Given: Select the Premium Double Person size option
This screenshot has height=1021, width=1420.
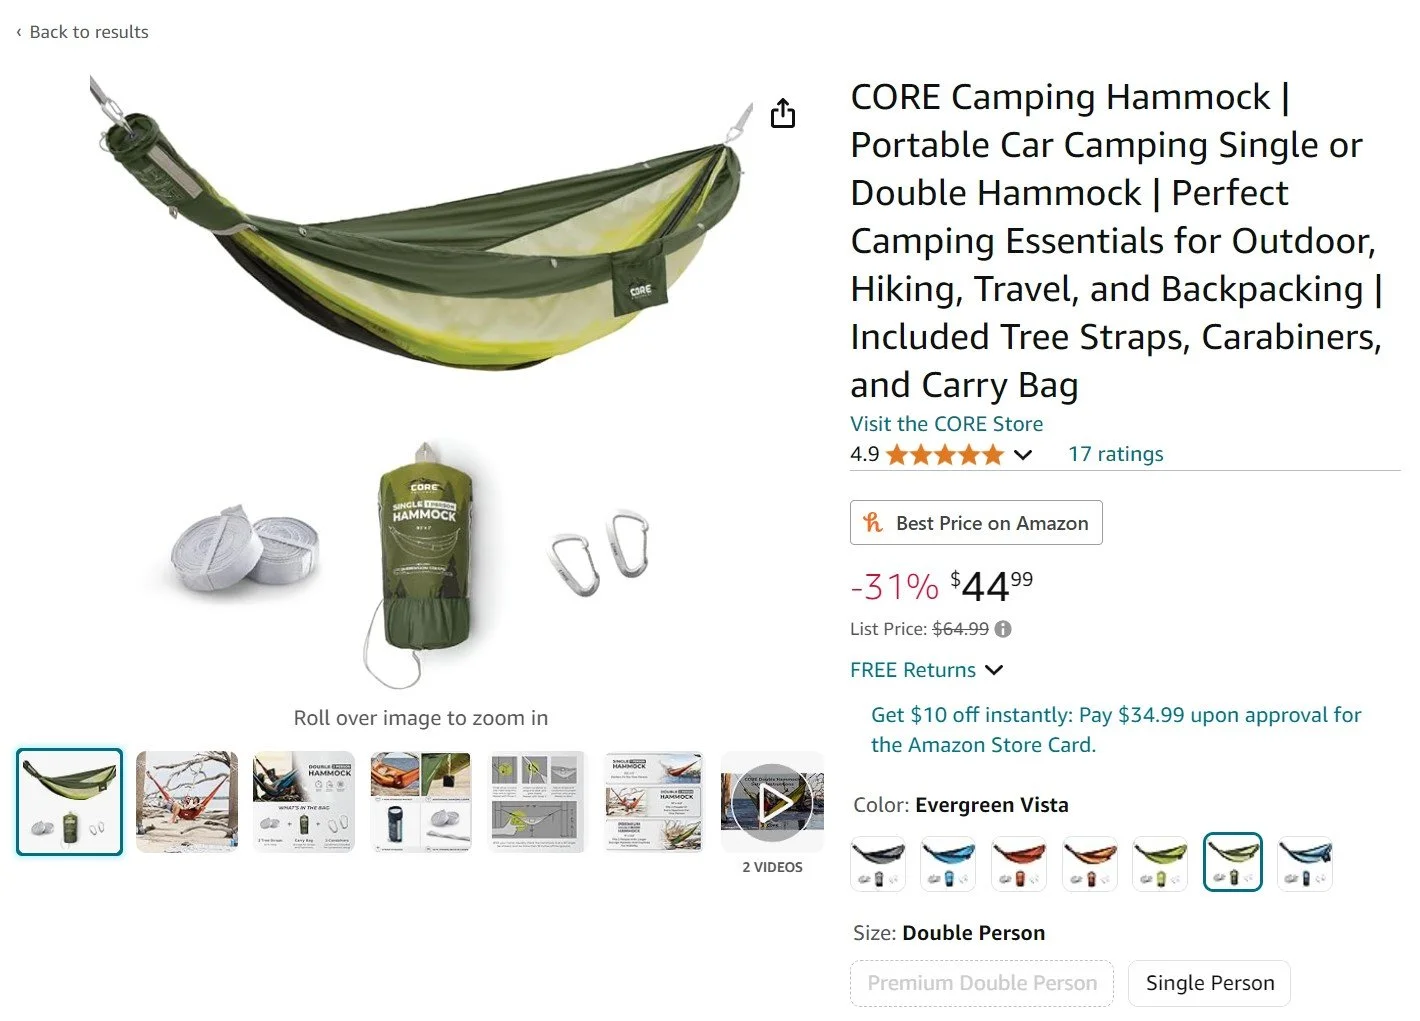Looking at the screenshot, I should [x=982, y=983].
